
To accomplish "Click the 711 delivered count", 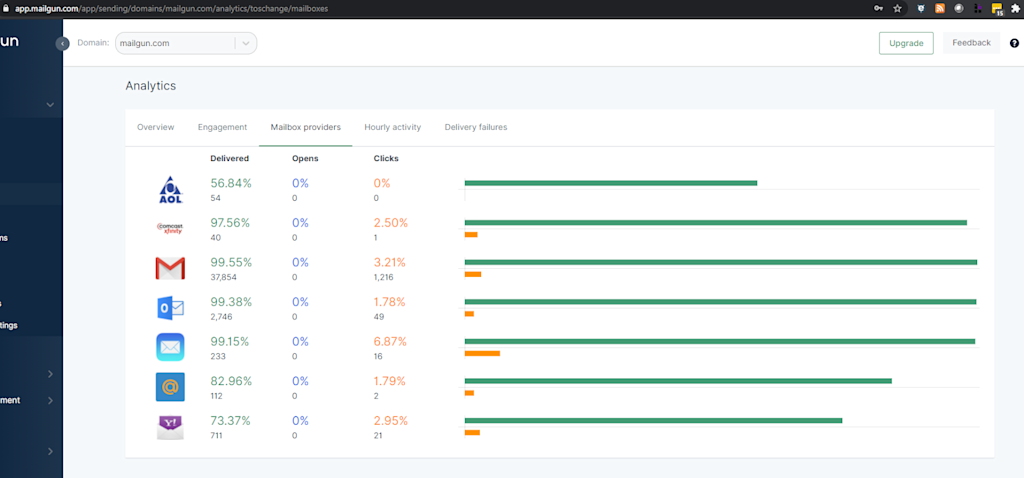I will pos(216,436).
